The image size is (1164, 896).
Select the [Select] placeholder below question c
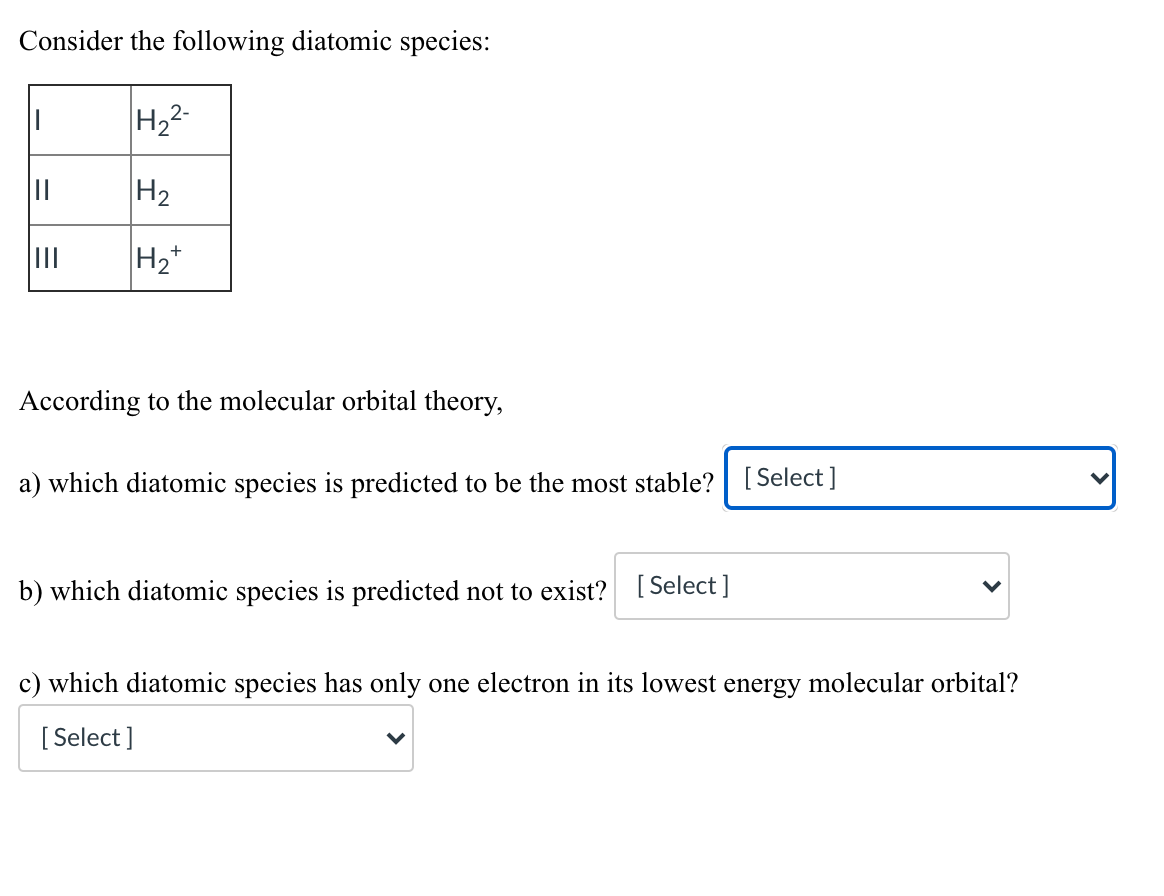(x=87, y=737)
